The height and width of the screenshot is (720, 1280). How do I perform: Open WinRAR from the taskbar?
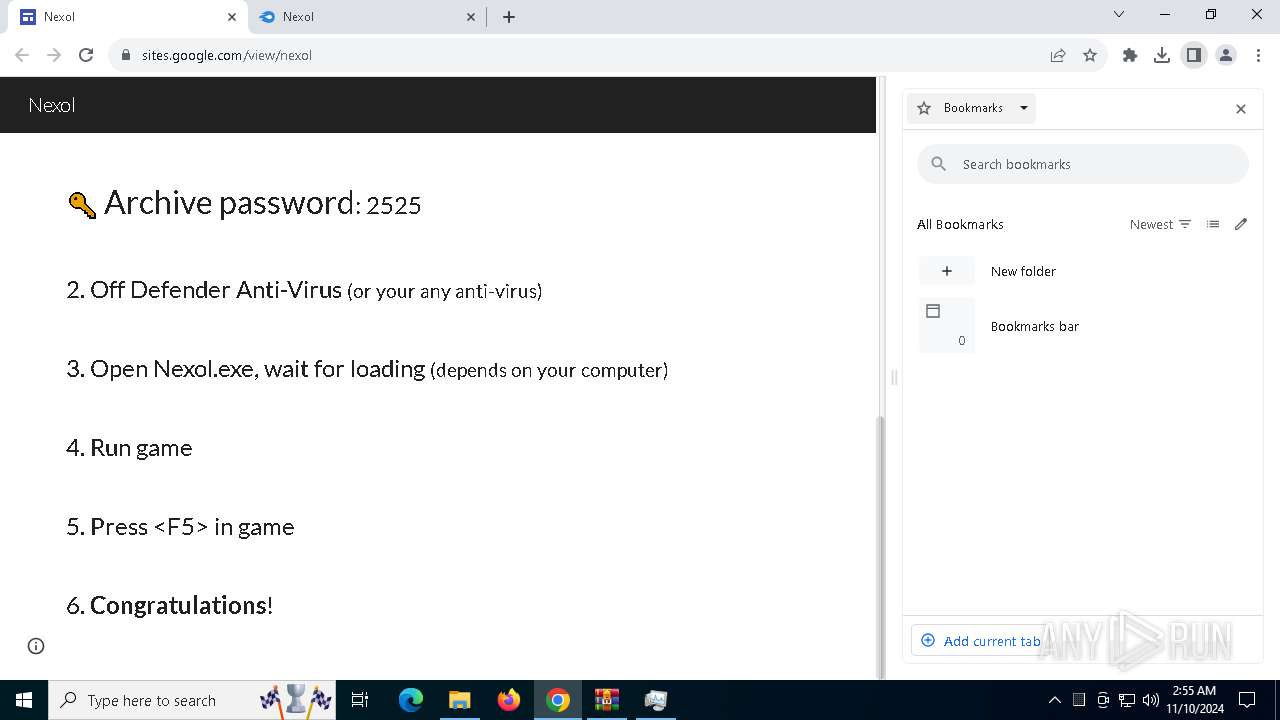[x=607, y=700]
